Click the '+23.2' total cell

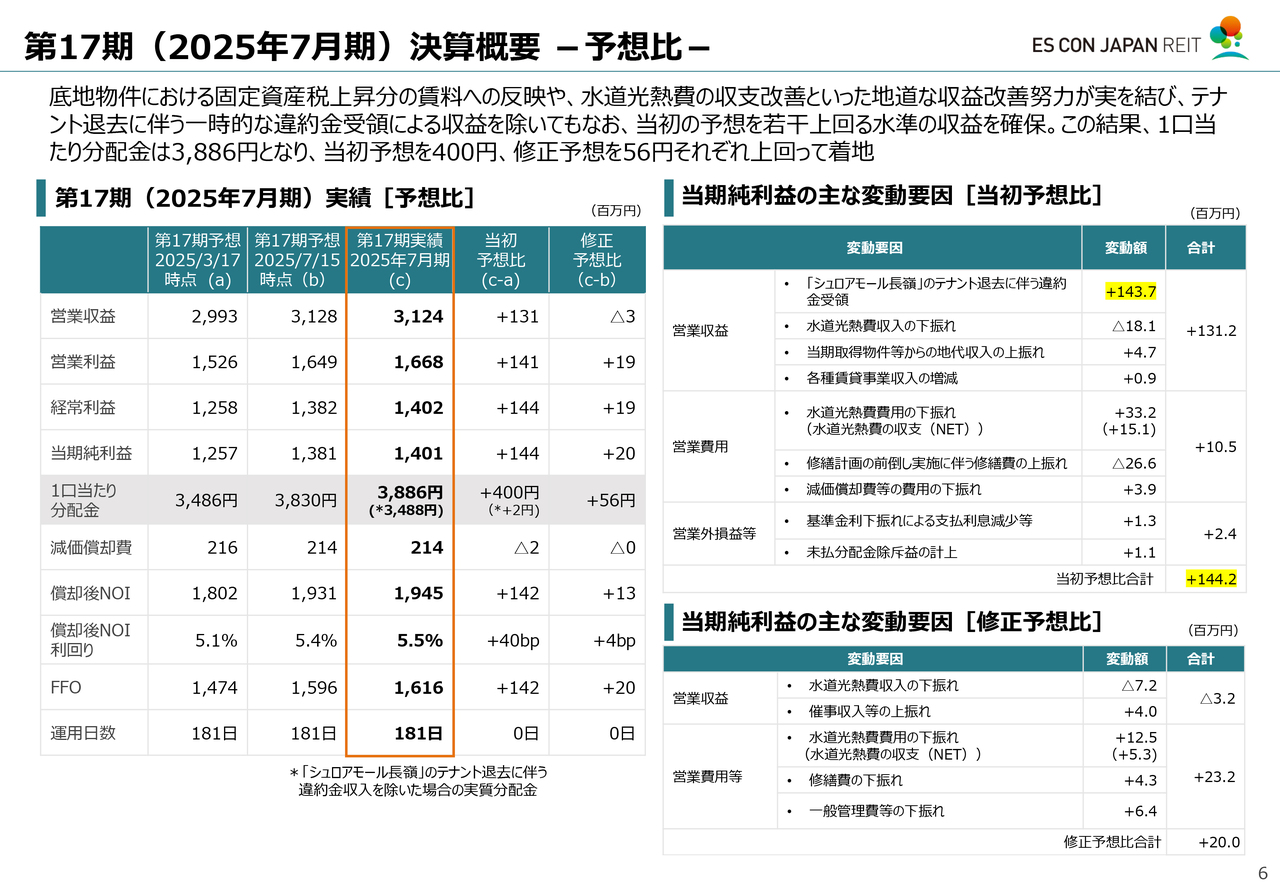click(x=1215, y=776)
